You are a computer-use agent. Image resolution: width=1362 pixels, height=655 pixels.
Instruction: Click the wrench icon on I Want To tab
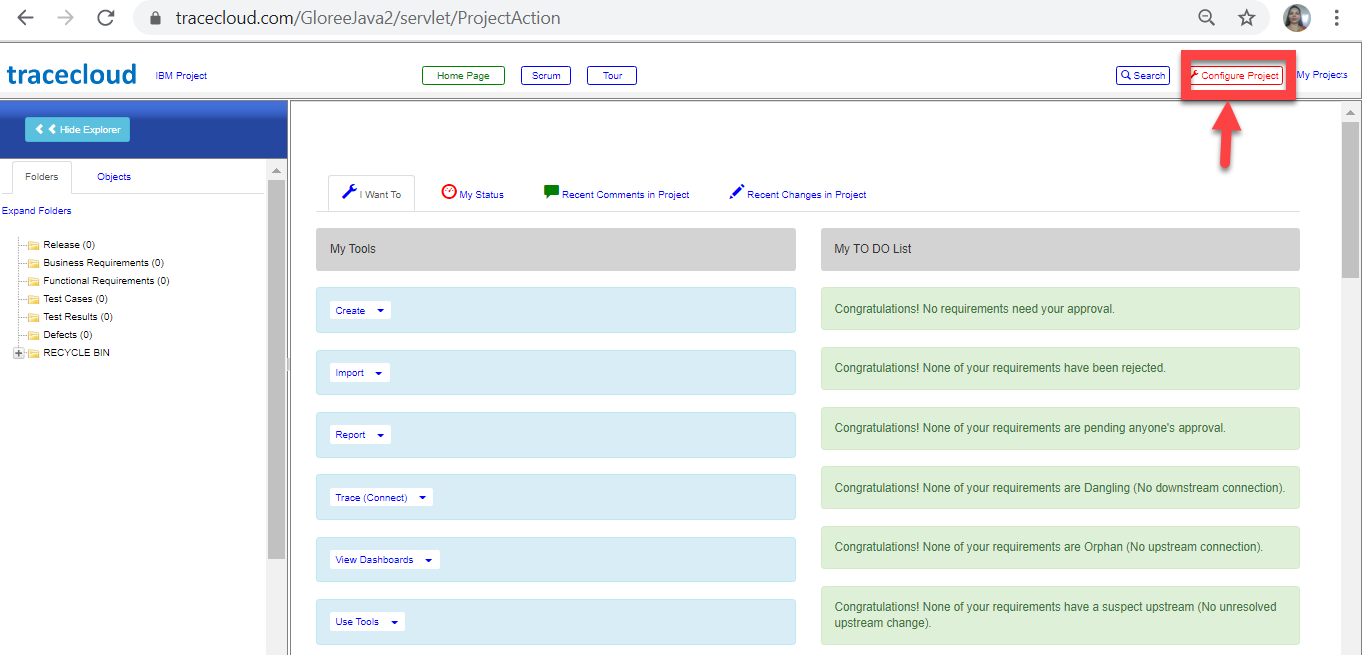click(x=349, y=192)
